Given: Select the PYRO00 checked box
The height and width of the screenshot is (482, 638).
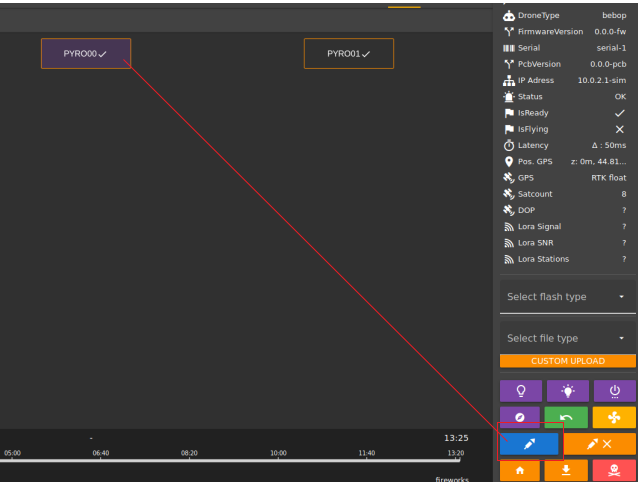Looking at the screenshot, I should 86,54.
